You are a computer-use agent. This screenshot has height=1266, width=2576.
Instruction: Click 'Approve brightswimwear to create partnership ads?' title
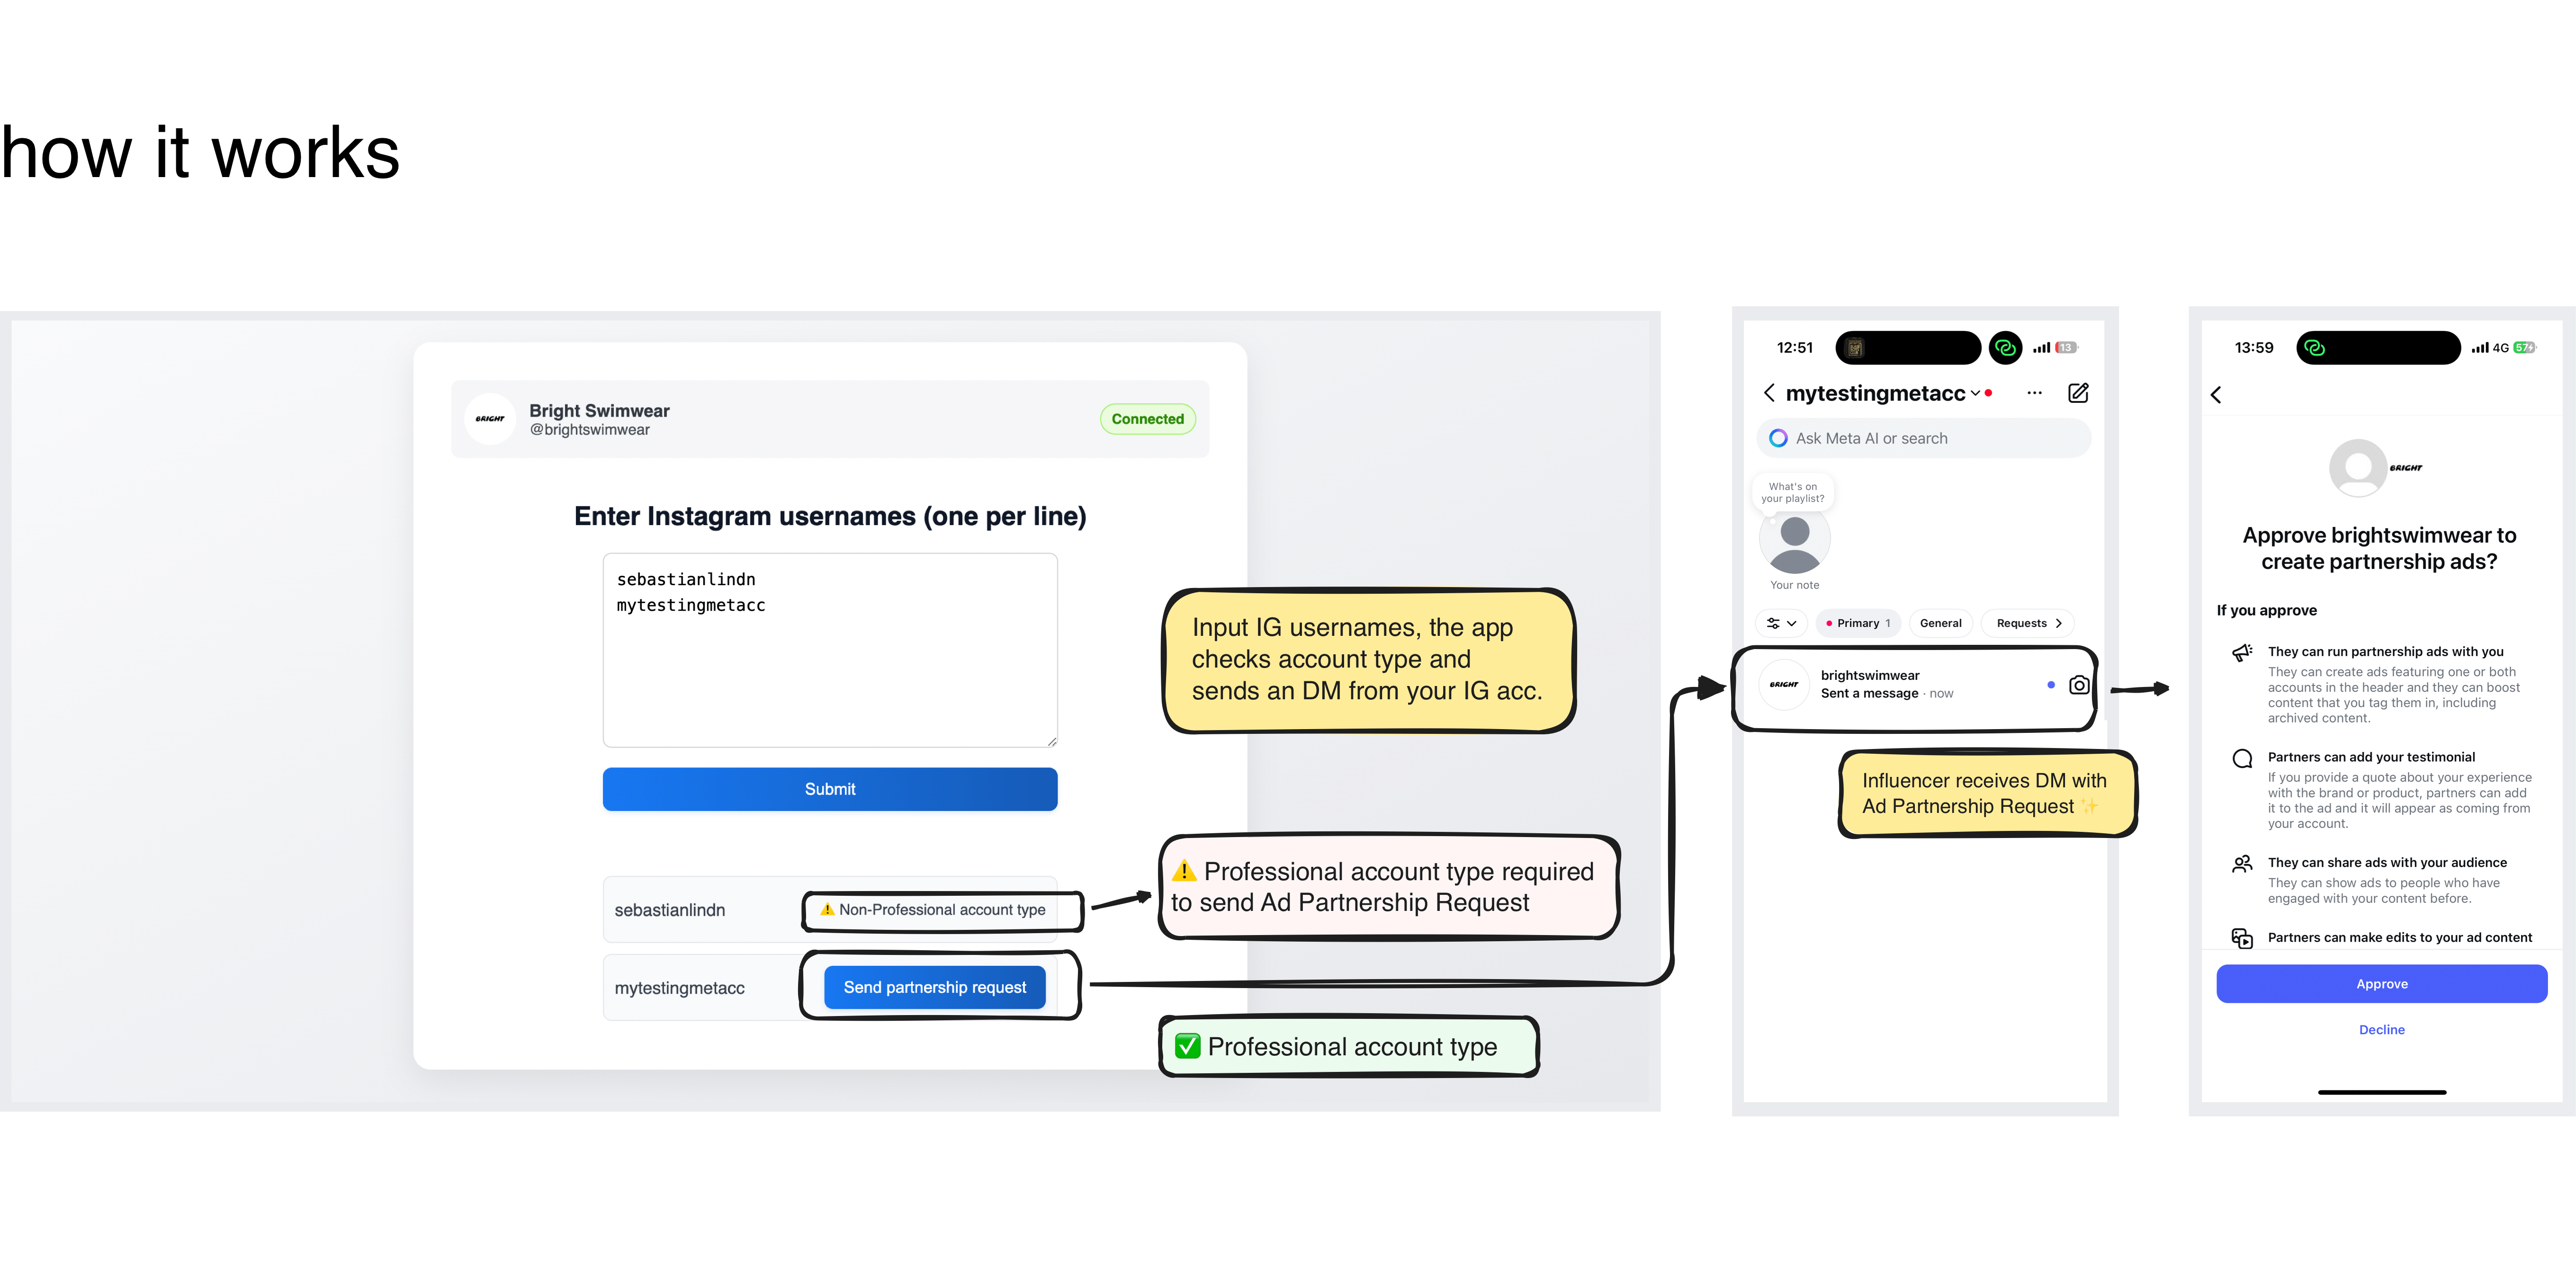2379,548
